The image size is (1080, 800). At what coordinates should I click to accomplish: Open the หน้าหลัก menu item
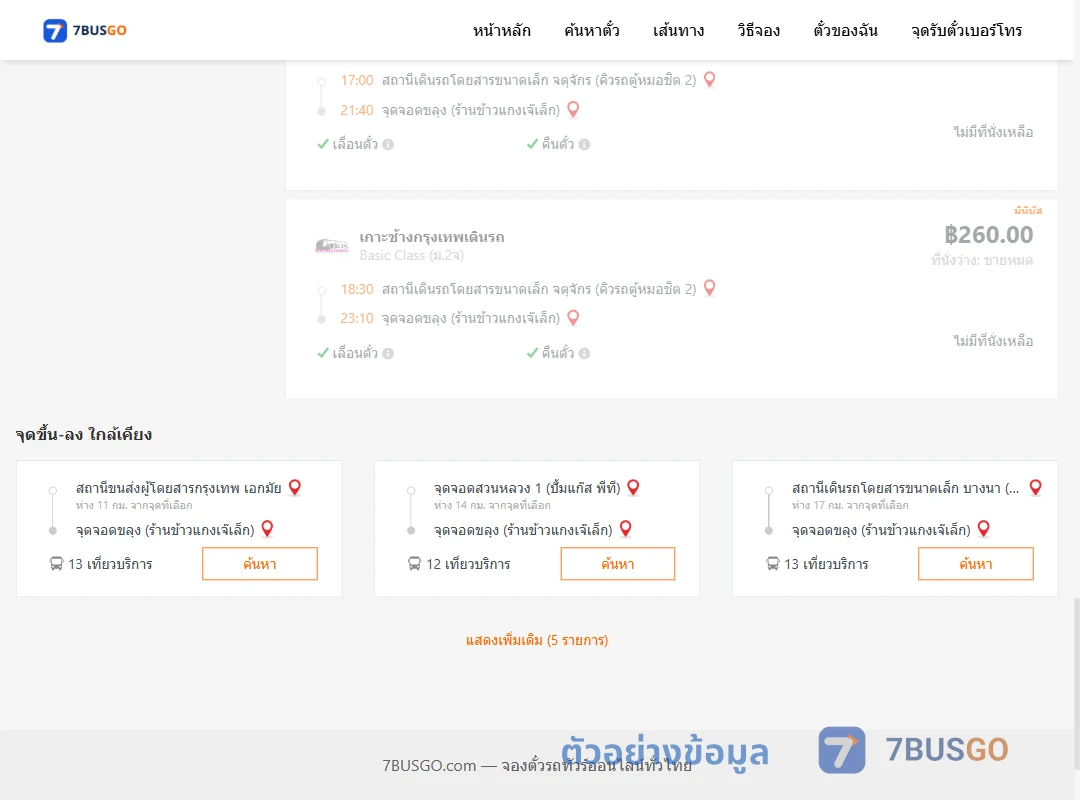tap(501, 30)
